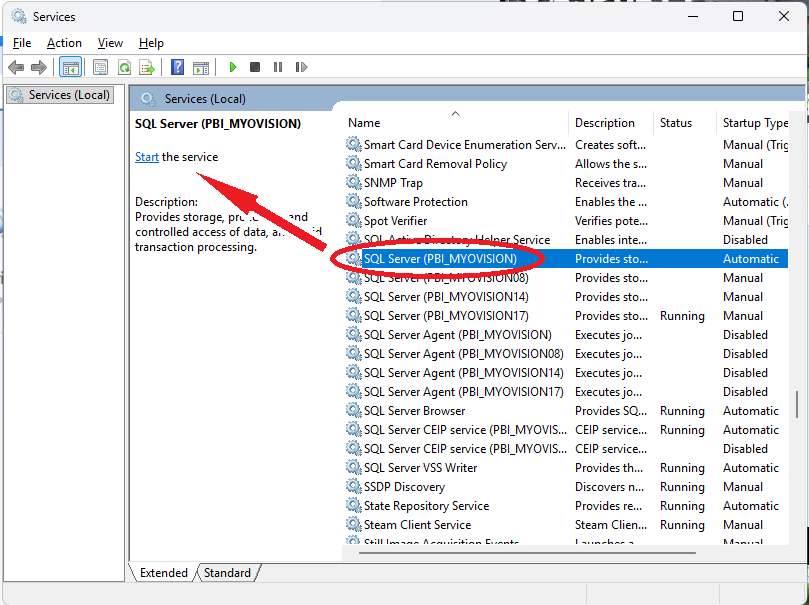Open the Help menu
The width and height of the screenshot is (809, 605).
[x=151, y=43]
